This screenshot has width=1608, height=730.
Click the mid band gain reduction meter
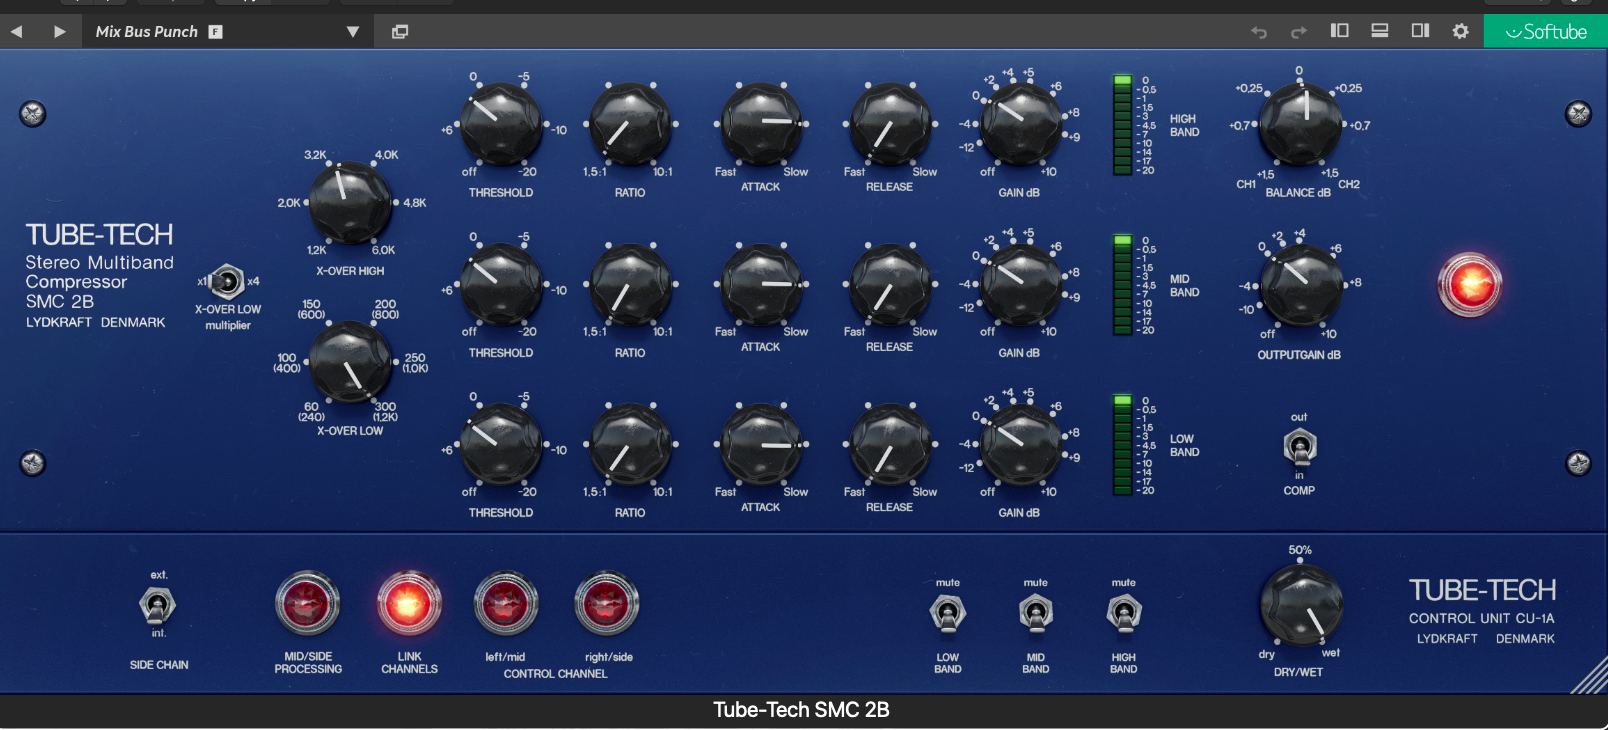point(1123,285)
